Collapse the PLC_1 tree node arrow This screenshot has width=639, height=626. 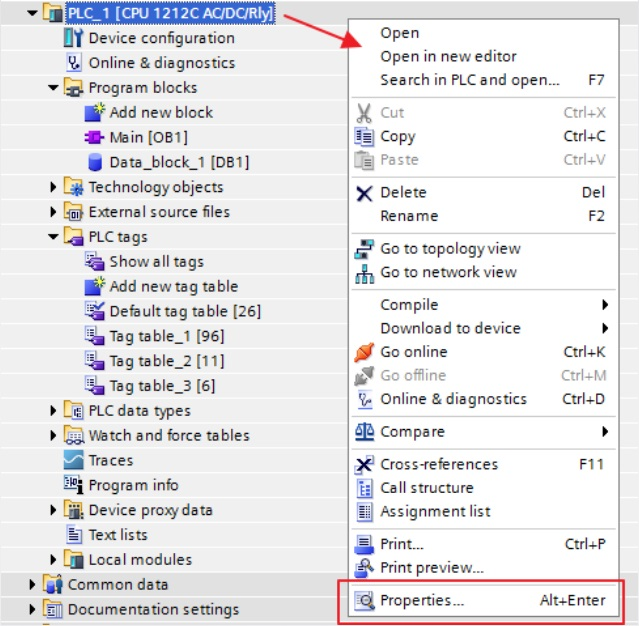[32, 13]
